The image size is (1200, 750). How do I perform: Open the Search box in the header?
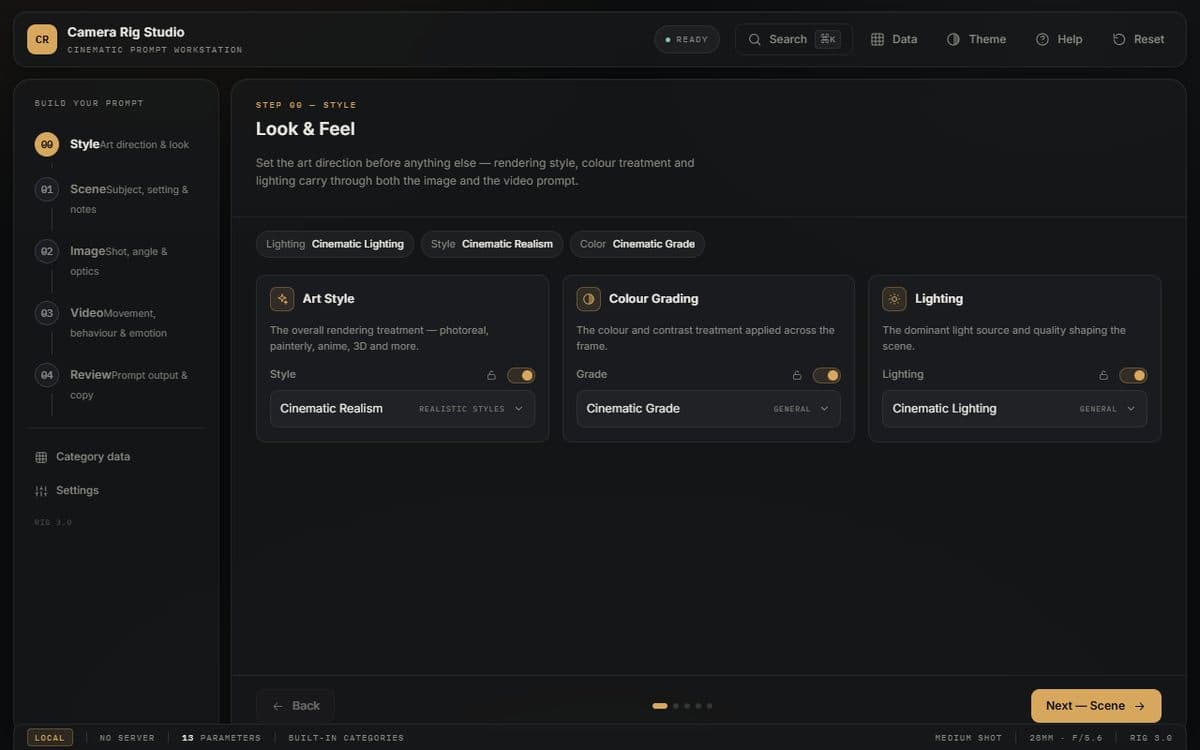click(794, 39)
